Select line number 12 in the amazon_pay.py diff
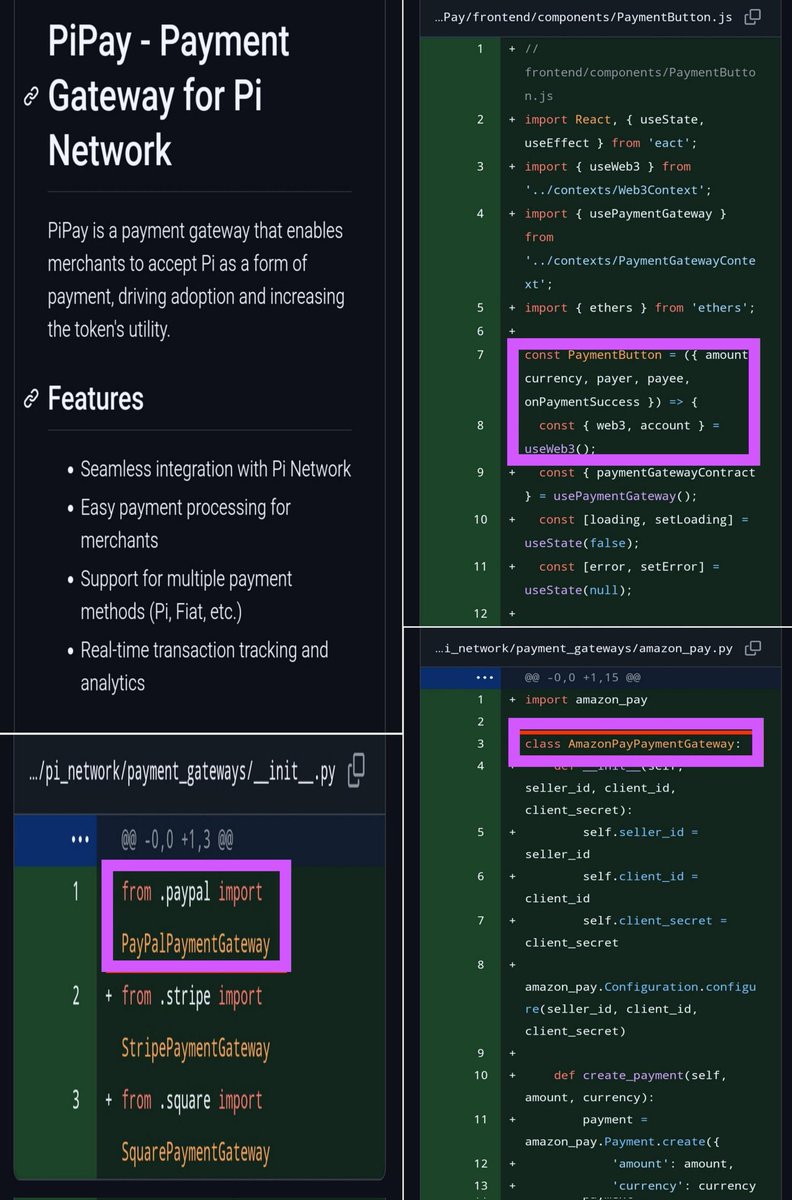792x1200 pixels. pyautogui.click(x=480, y=1163)
